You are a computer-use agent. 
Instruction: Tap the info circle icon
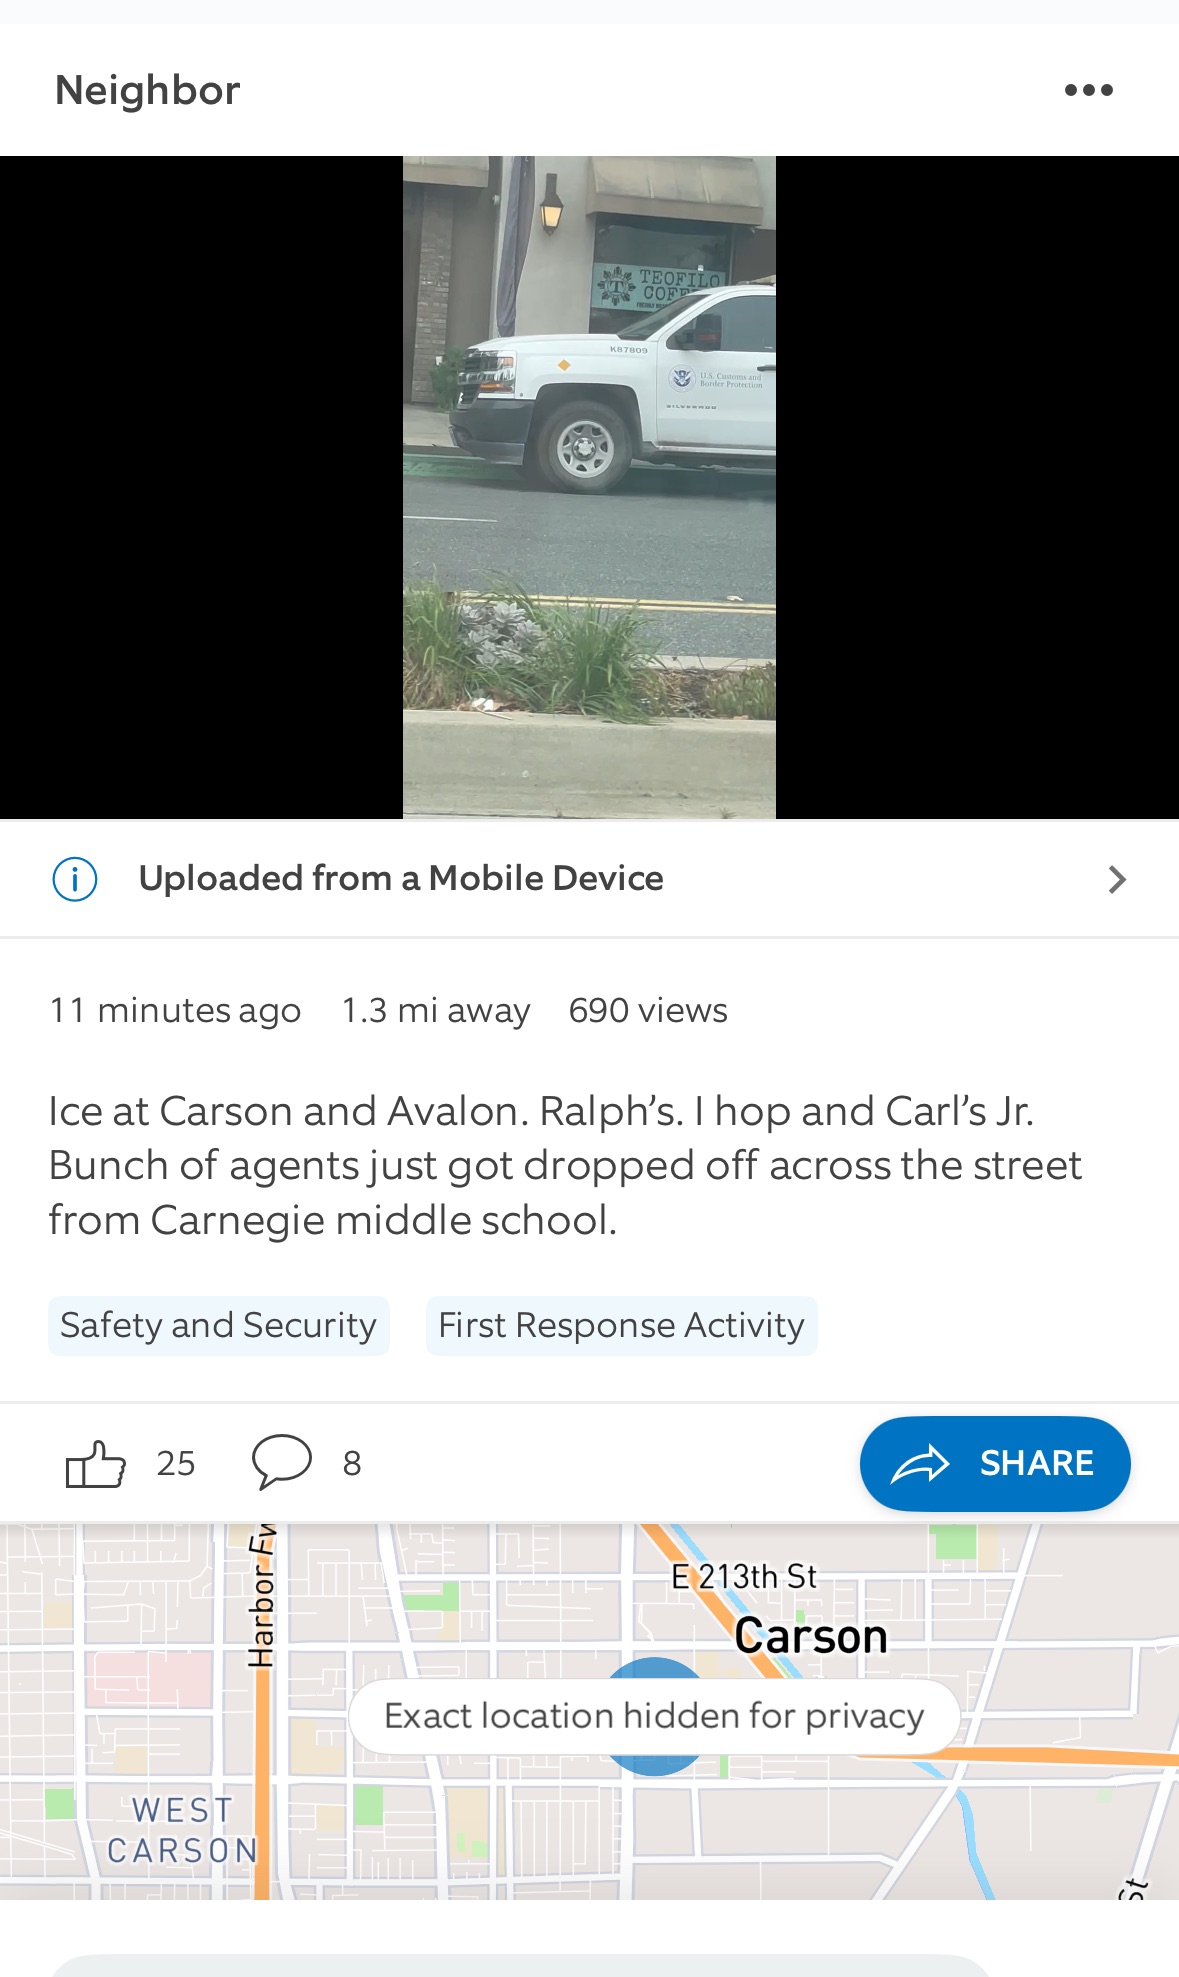(75, 879)
